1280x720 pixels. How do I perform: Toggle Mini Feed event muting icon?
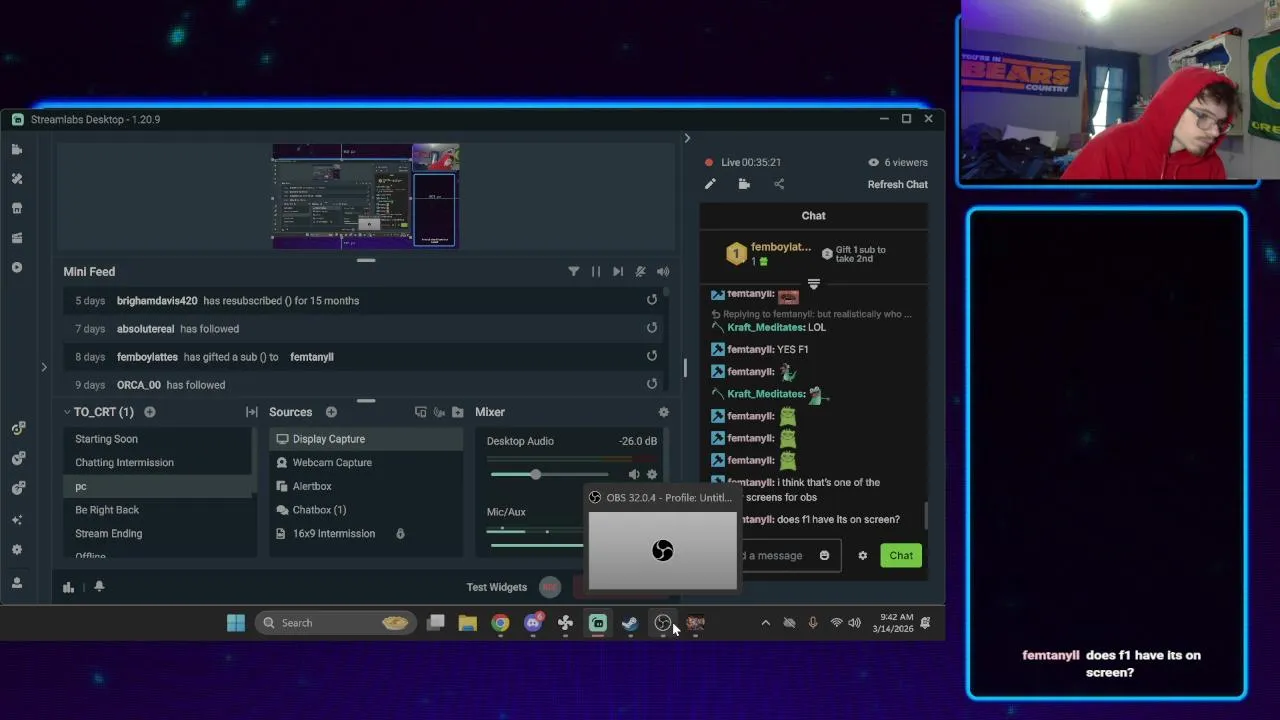[640, 271]
